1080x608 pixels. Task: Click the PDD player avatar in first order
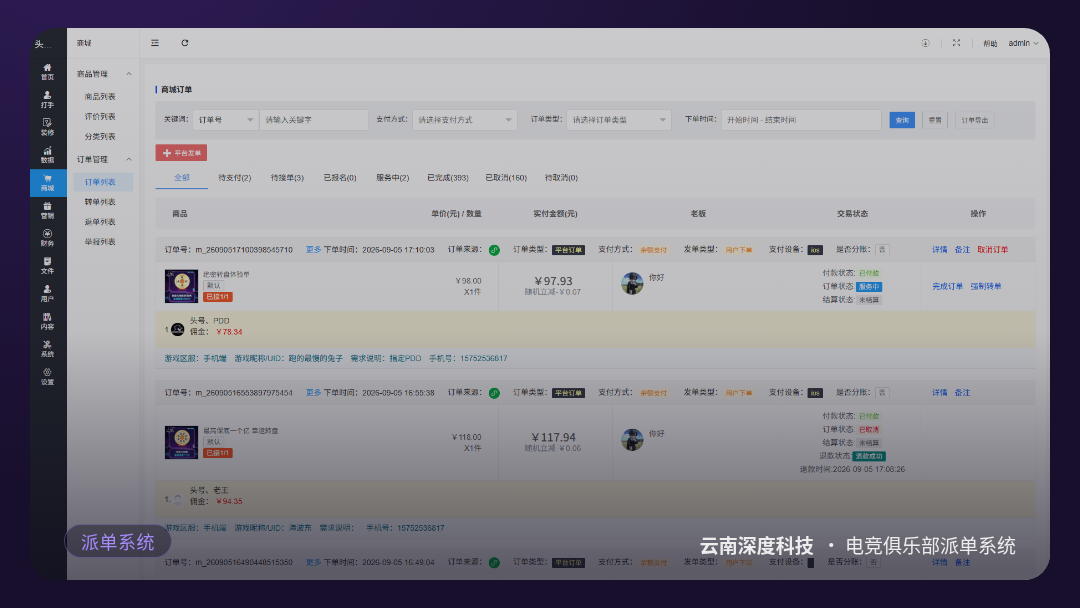pos(177,329)
